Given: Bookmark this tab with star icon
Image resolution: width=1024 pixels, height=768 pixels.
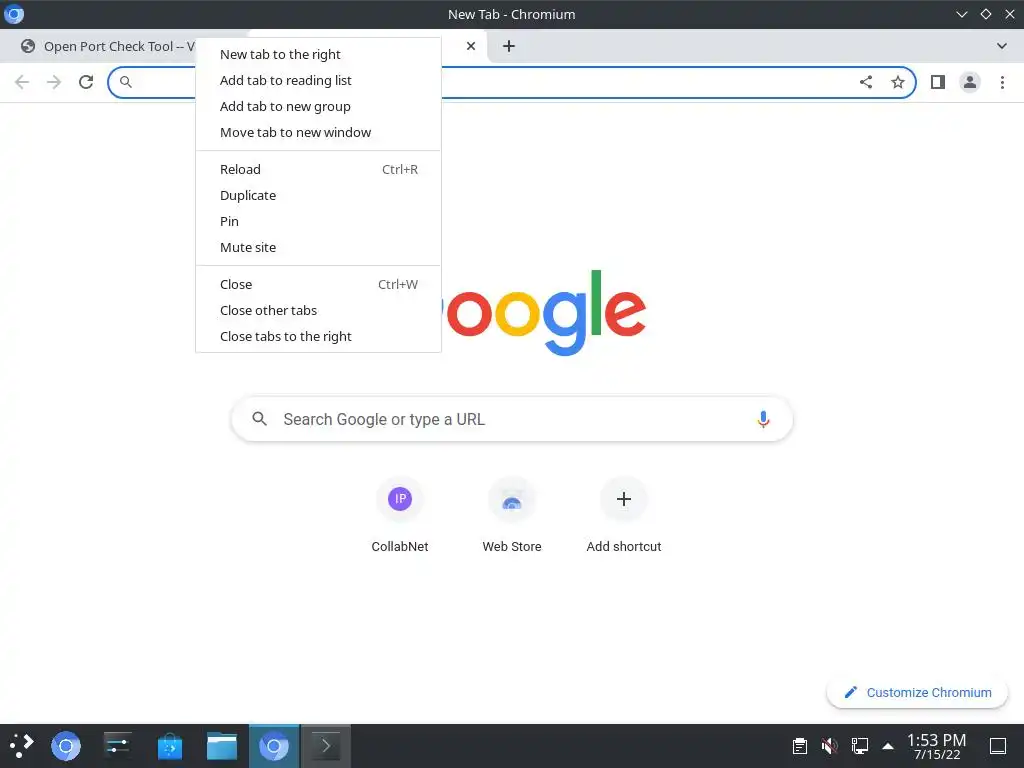Looking at the screenshot, I should (898, 82).
